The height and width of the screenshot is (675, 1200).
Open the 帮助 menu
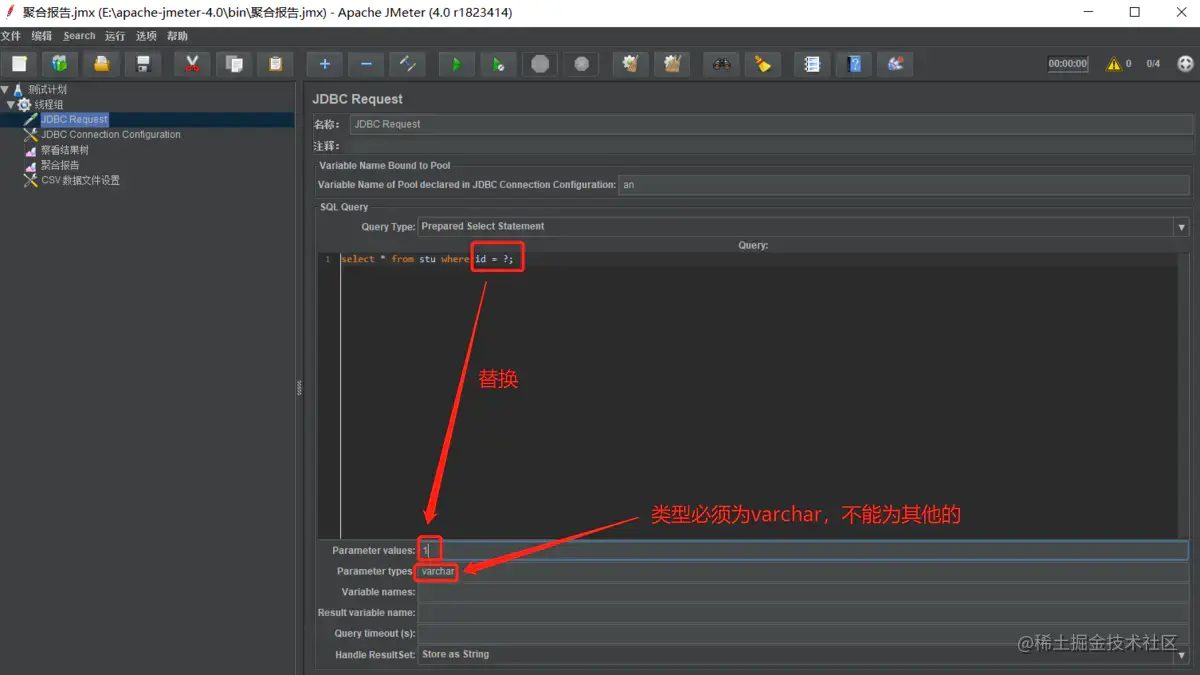point(177,36)
